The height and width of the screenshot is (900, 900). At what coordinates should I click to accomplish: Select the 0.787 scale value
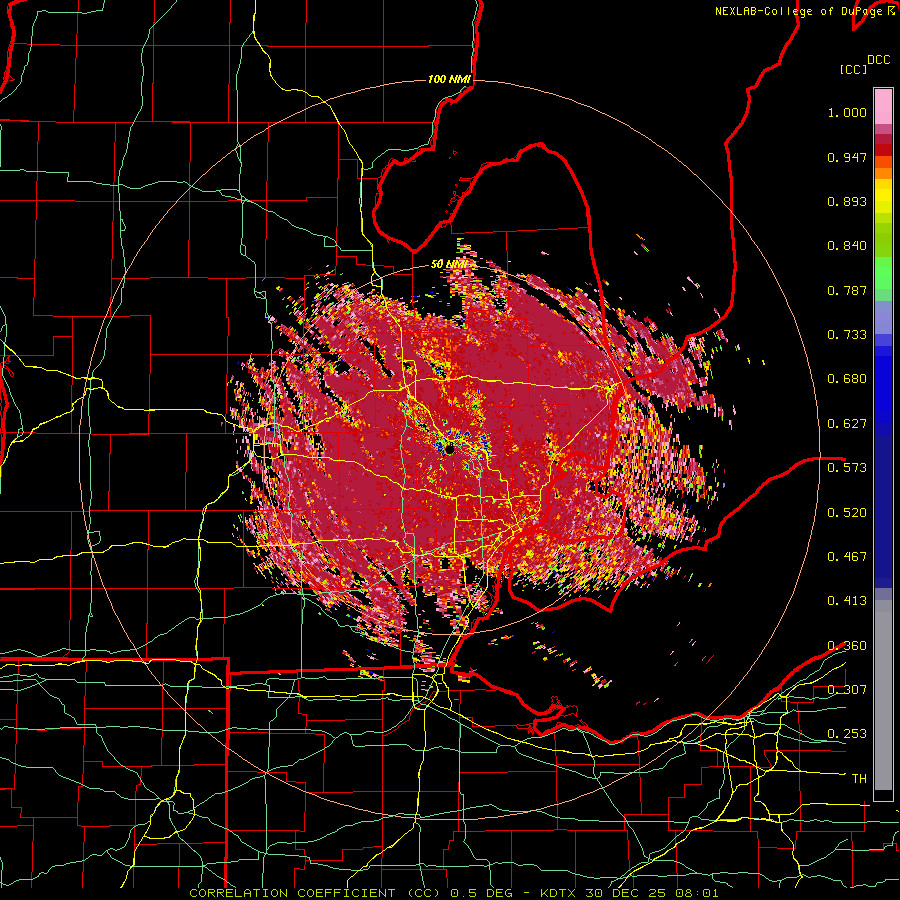click(x=847, y=290)
